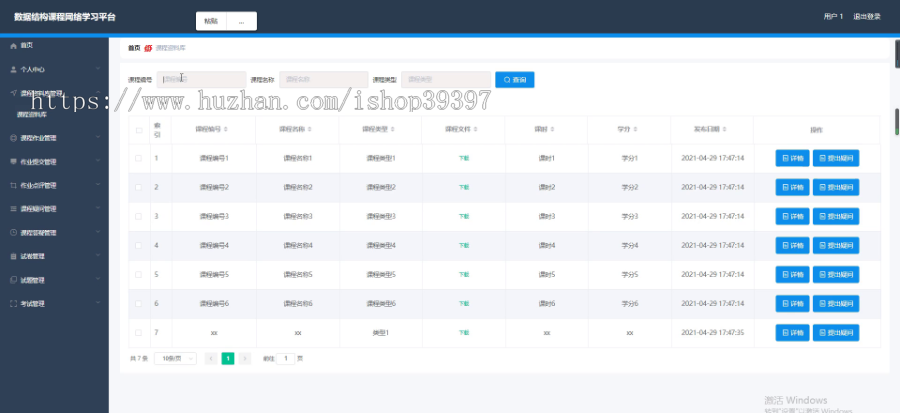Click 提出疑问 for row 课程编号6
Screen dimensions: 900x413
pos(836,303)
